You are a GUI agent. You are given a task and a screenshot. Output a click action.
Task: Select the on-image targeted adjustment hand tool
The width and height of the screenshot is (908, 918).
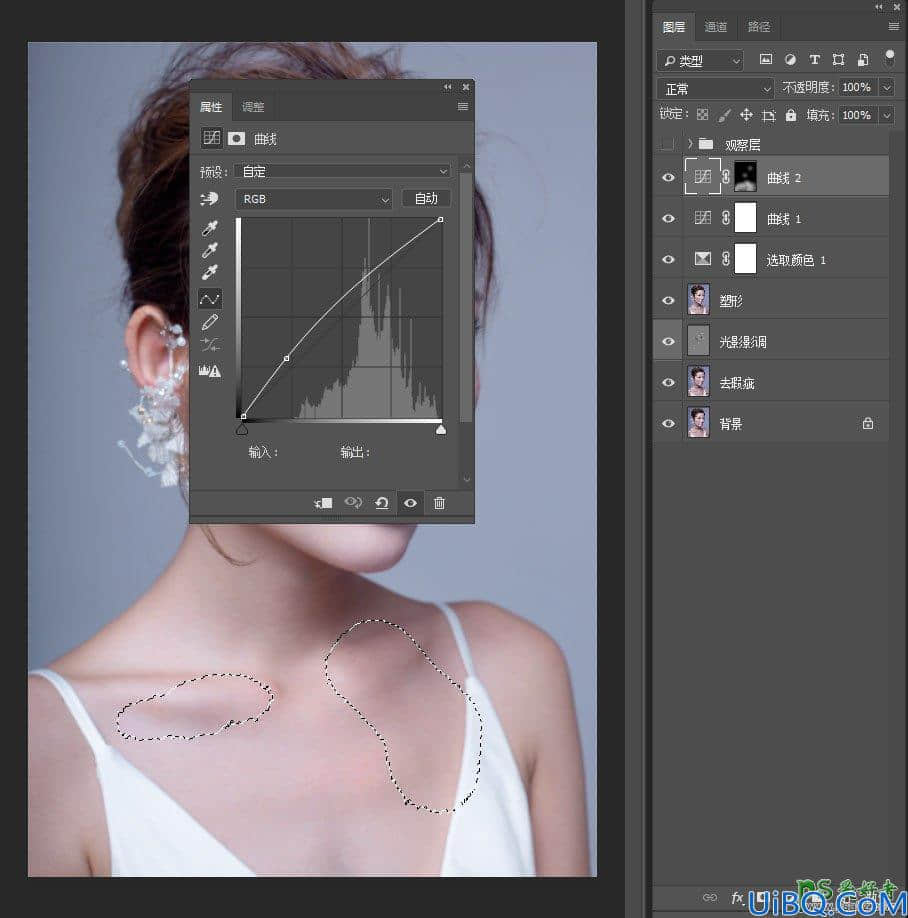coord(209,199)
